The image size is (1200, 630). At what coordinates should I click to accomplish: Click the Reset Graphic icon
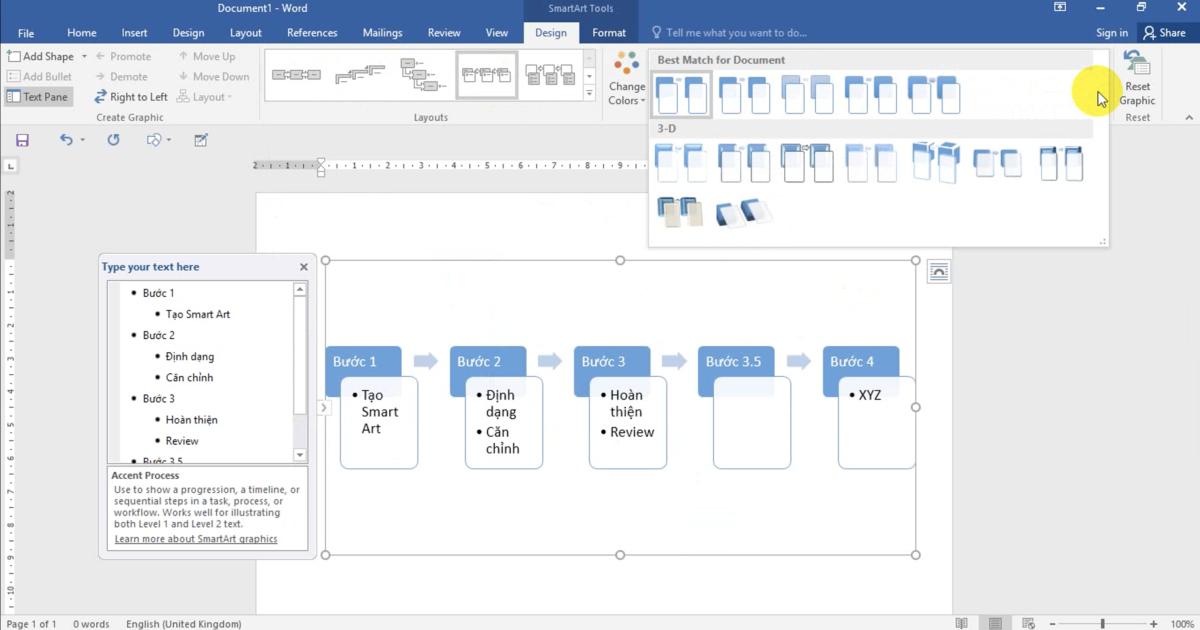tap(1137, 66)
